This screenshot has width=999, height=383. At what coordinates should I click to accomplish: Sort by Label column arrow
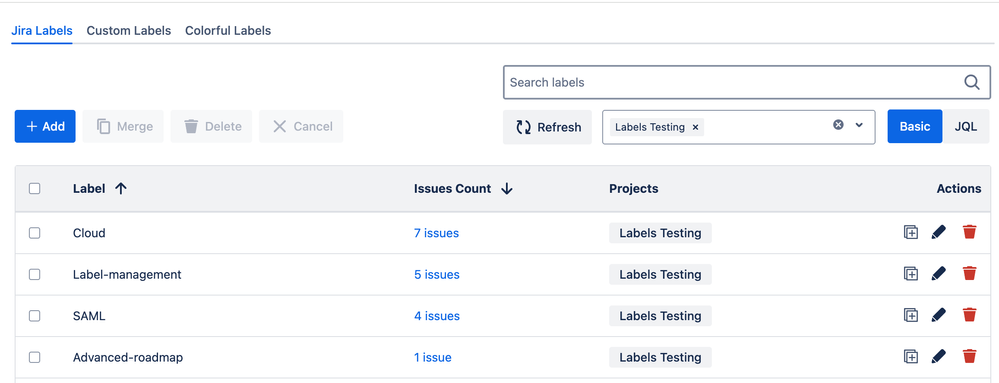click(120, 189)
